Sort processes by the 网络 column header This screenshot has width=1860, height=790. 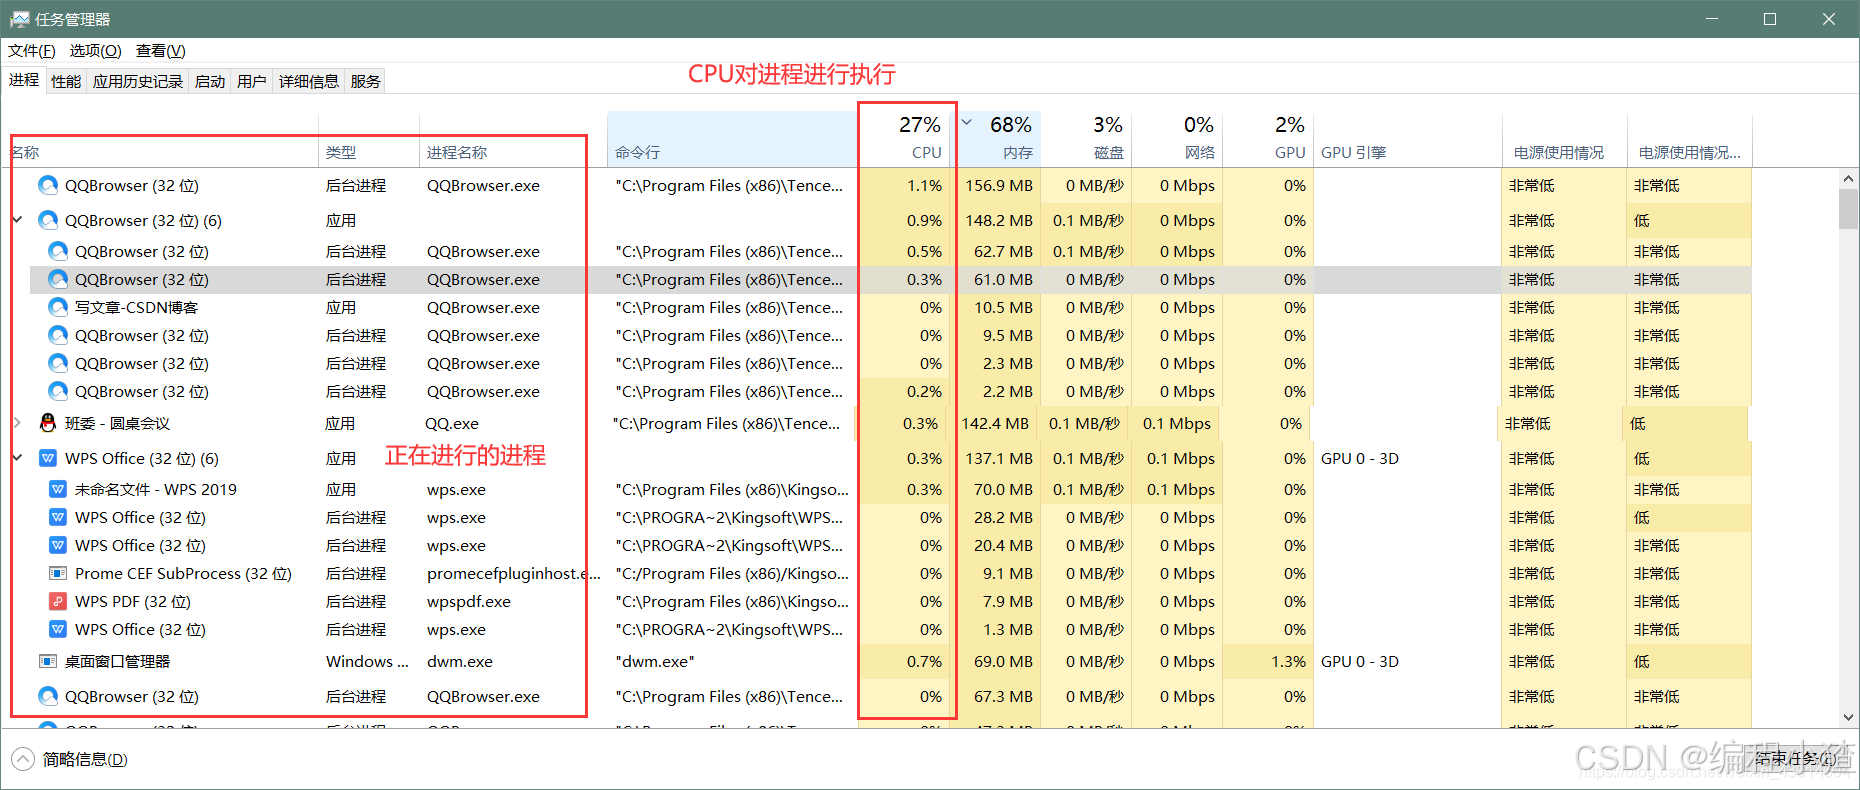click(1177, 139)
